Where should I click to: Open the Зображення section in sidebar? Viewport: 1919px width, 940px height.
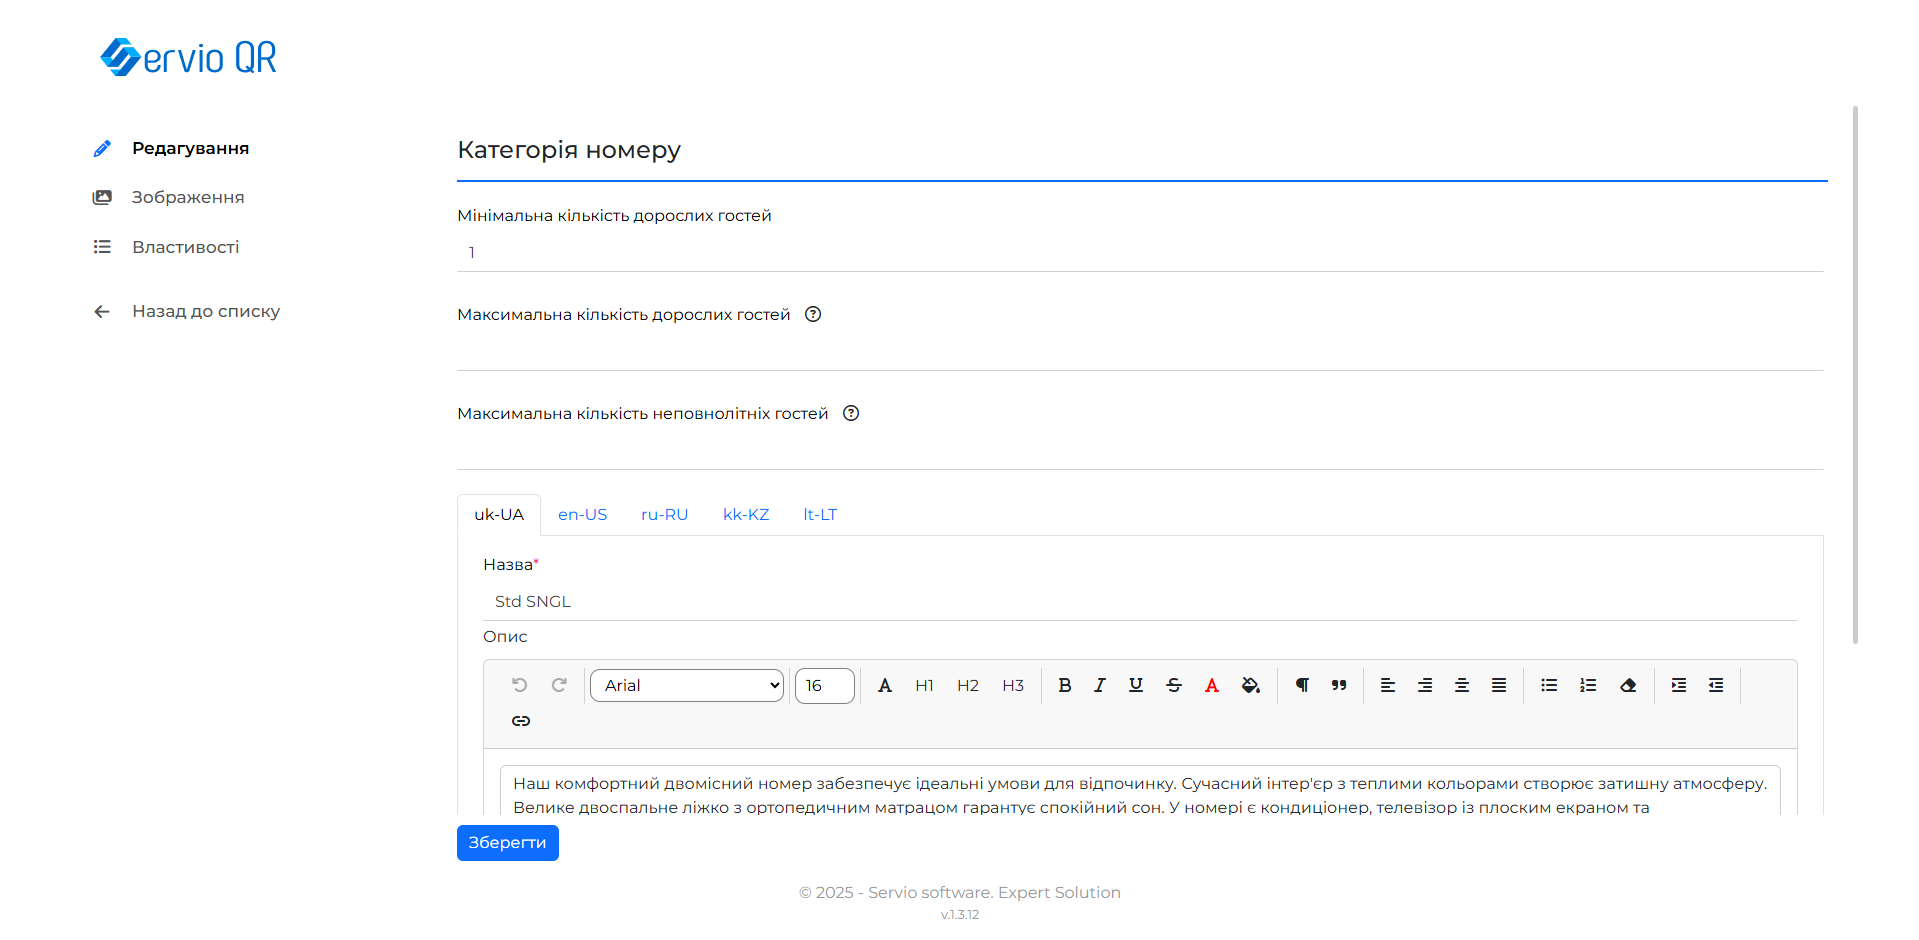point(188,197)
